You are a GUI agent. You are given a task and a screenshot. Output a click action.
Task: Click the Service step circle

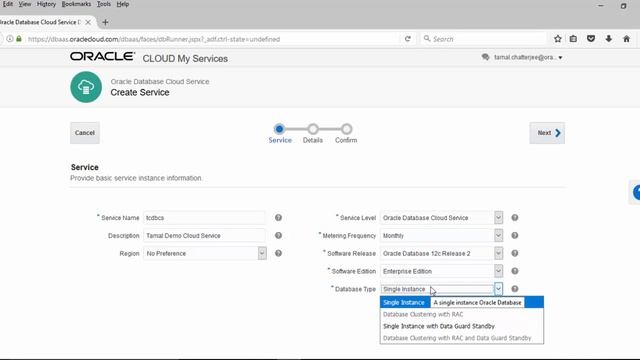tap(279, 129)
